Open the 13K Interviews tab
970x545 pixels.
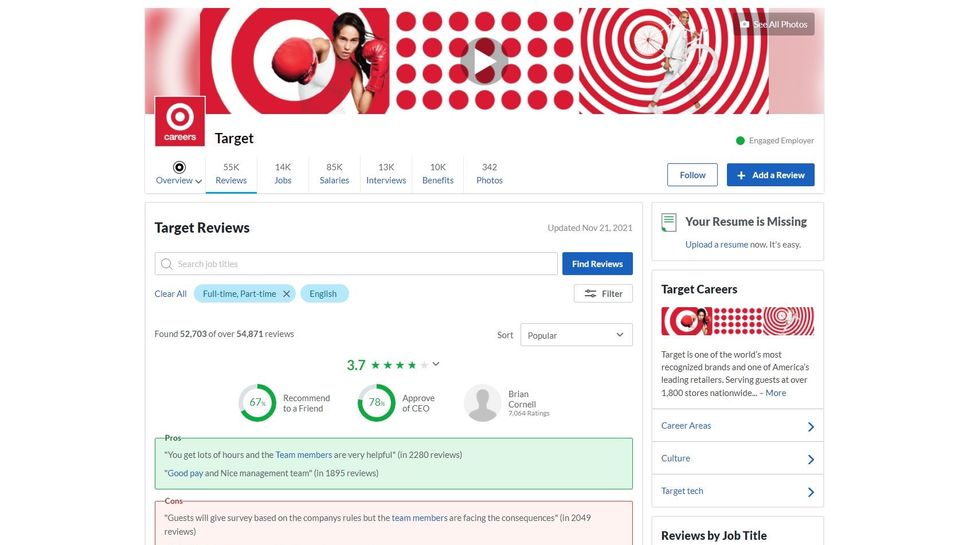(x=386, y=174)
